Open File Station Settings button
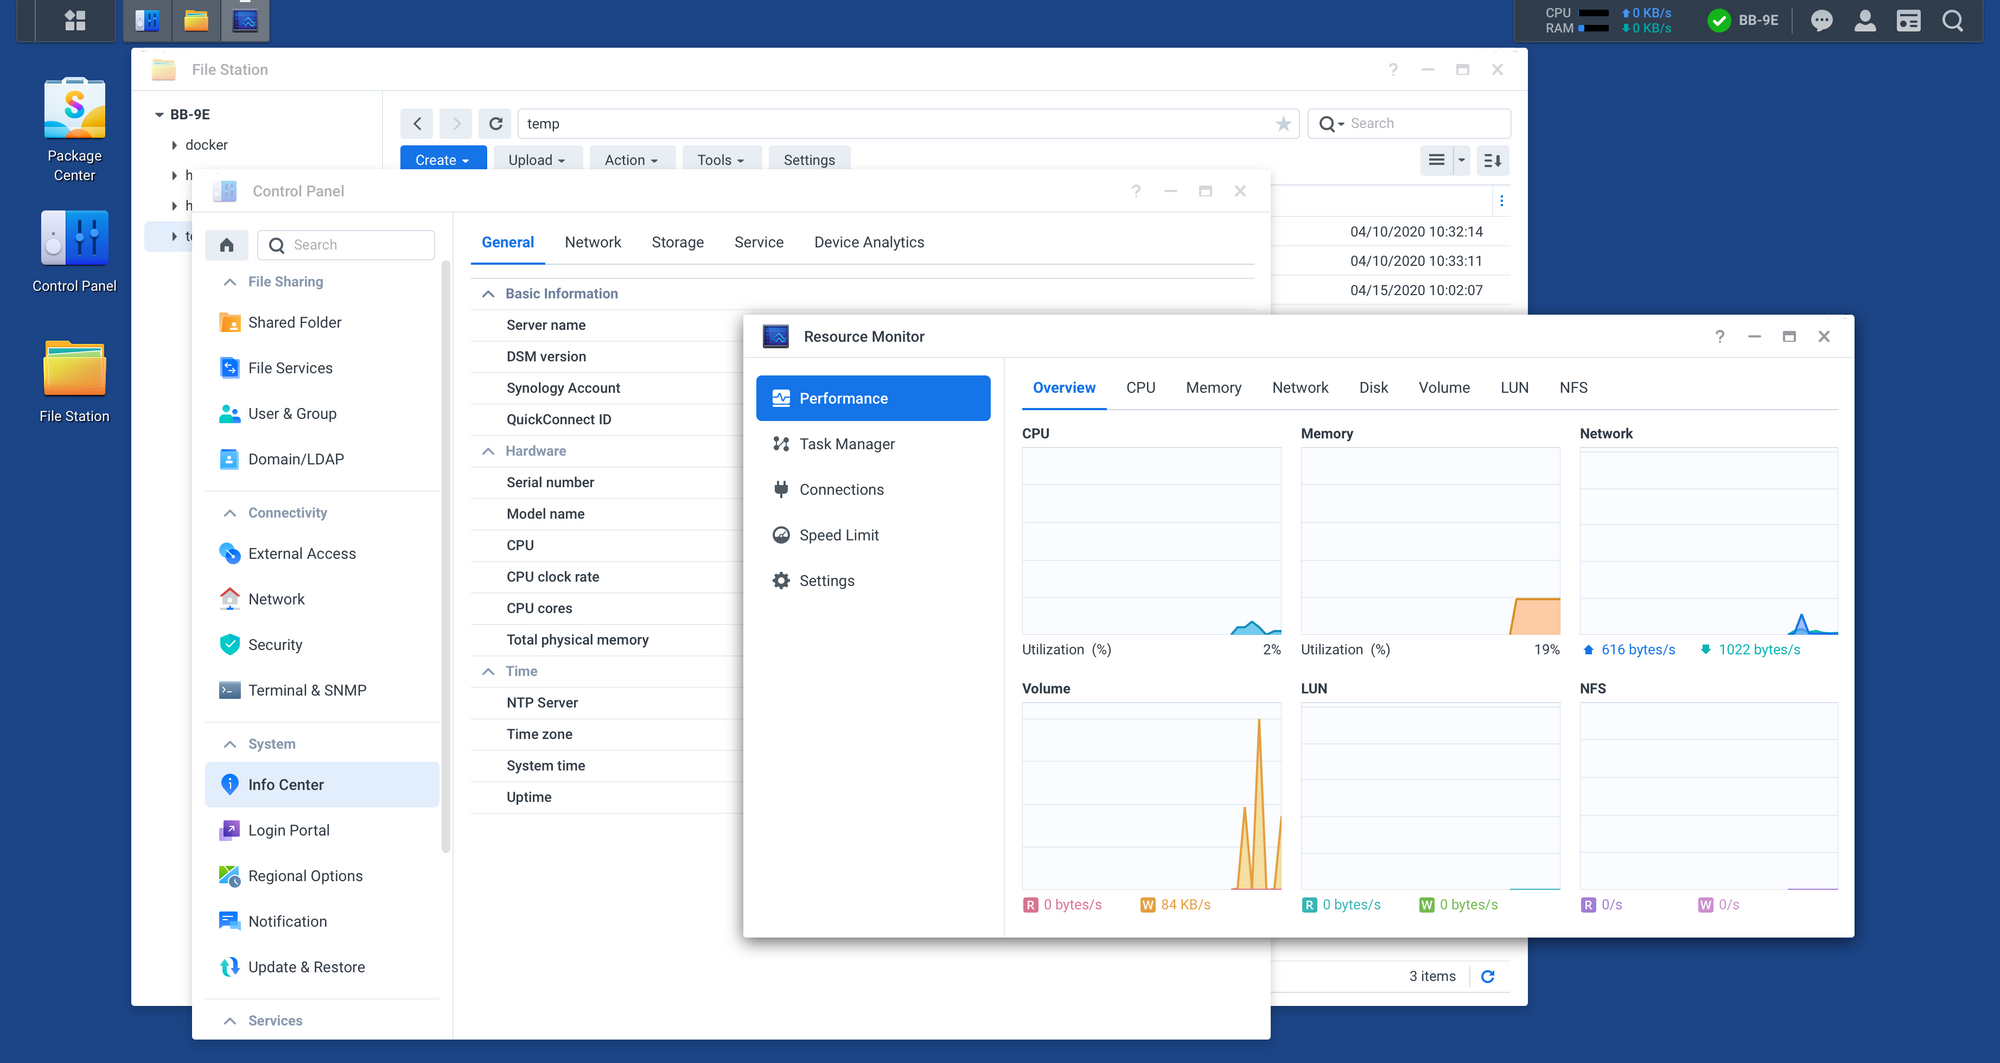2000x1063 pixels. point(810,159)
